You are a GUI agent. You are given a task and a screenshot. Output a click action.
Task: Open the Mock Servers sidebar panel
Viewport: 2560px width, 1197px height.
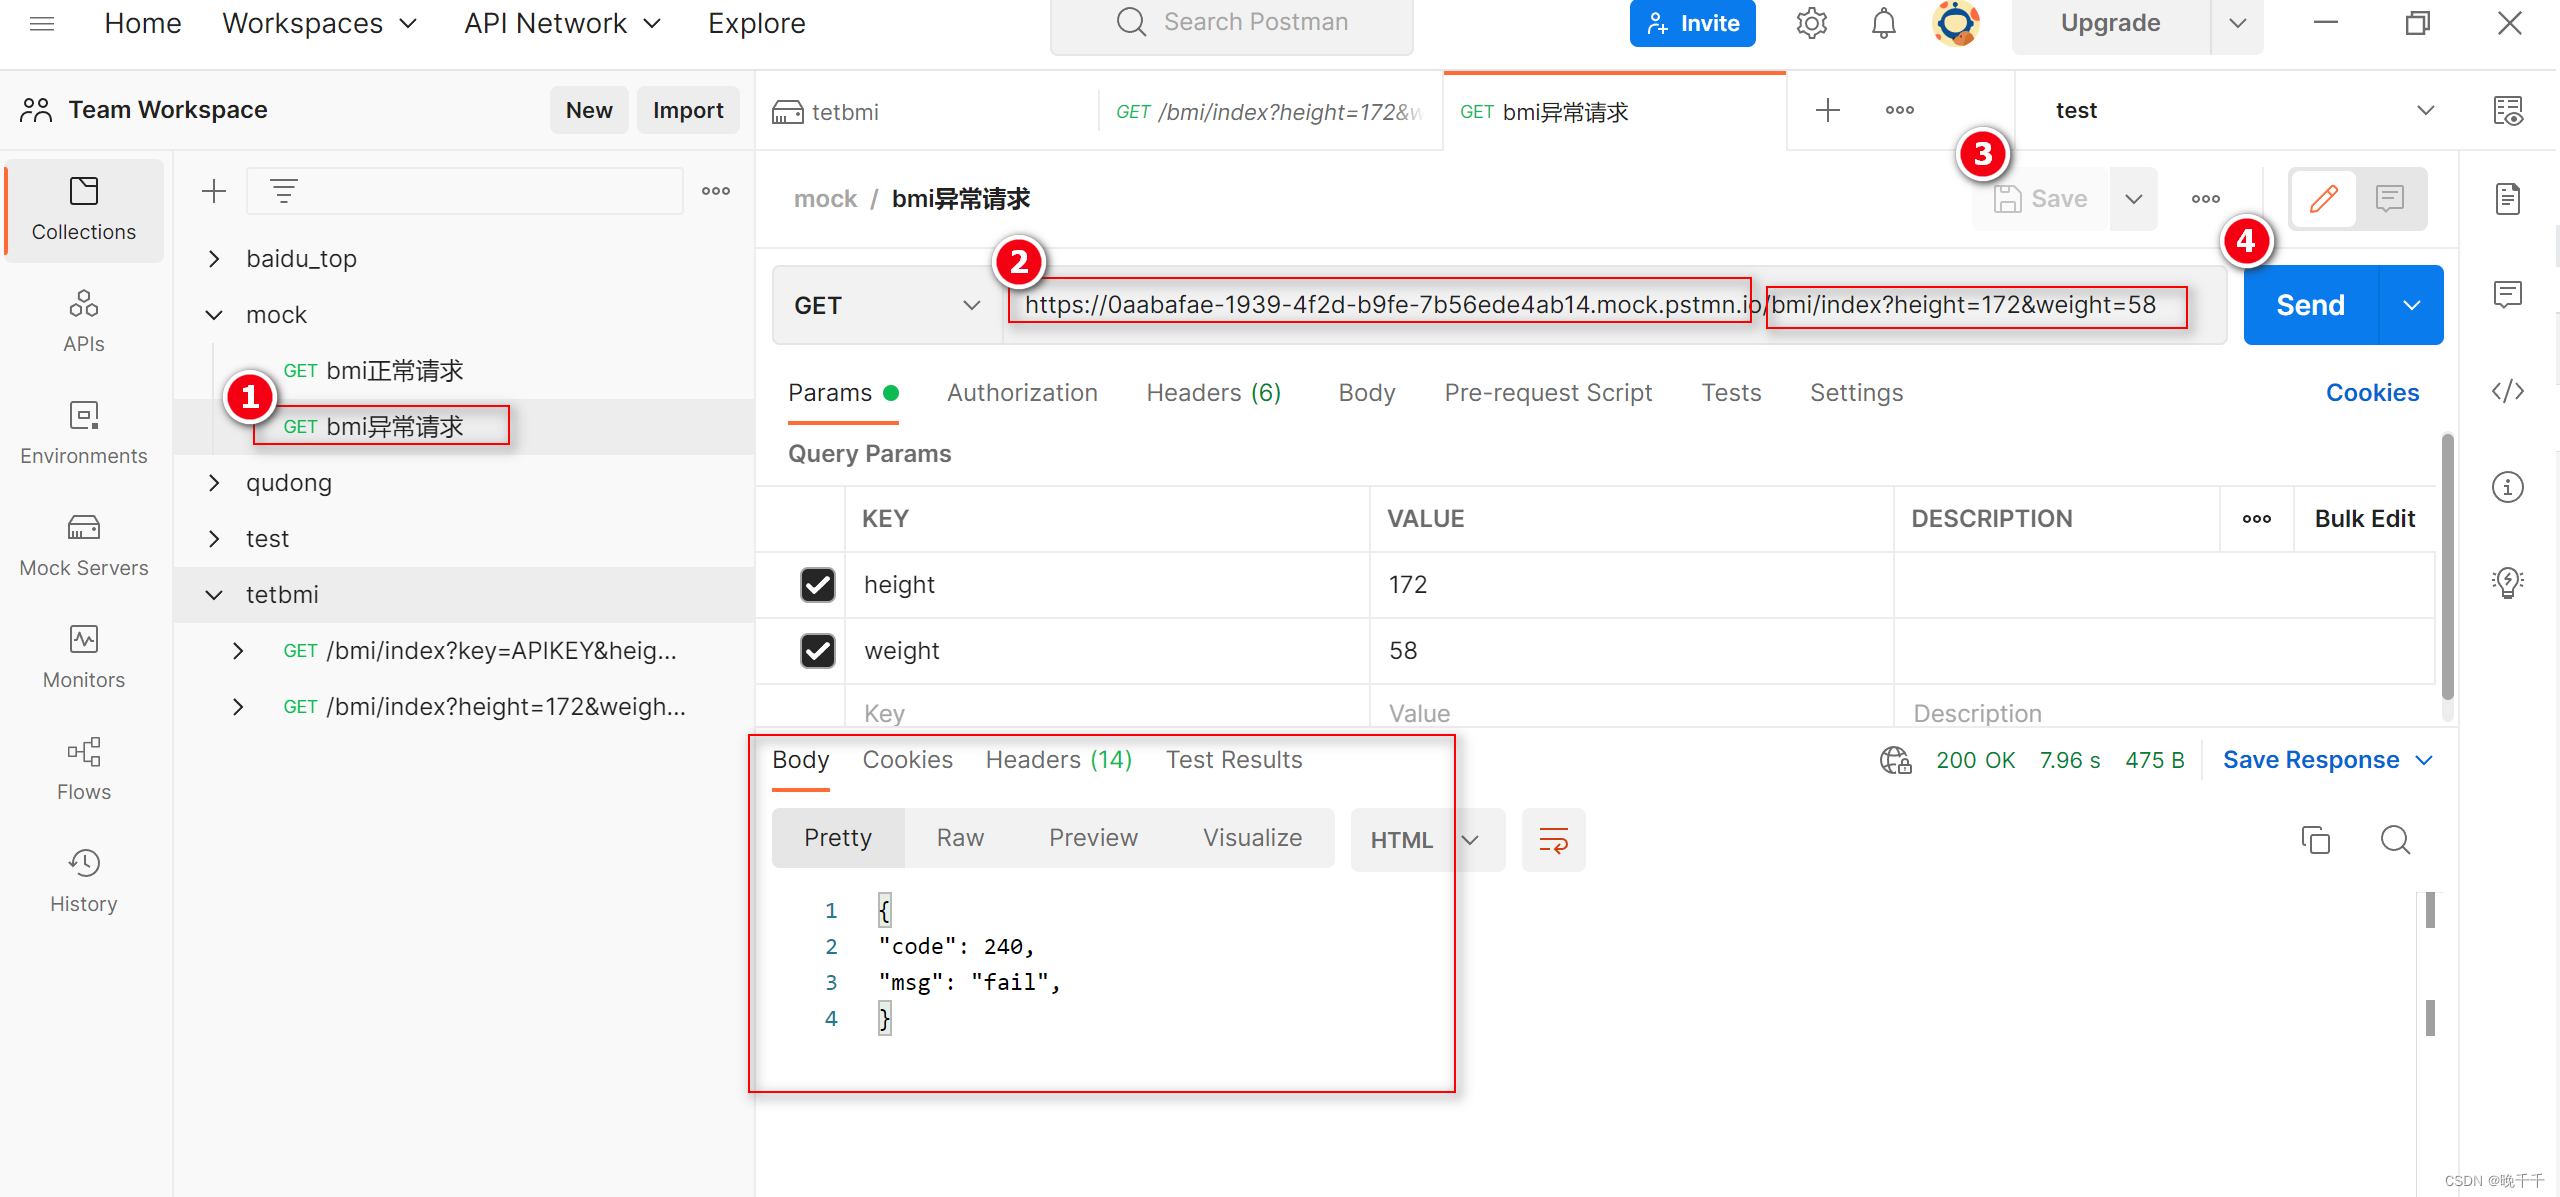[x=84, y=546]
